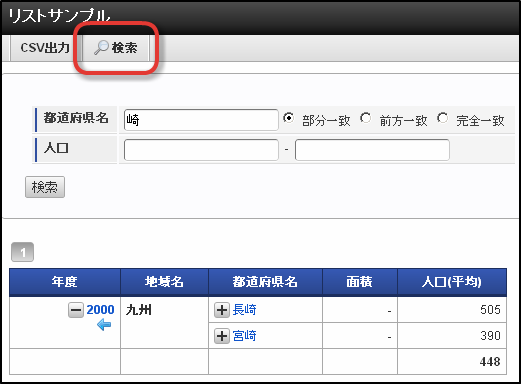Click the リストサンプル title text
This screenshot has height=384, width=521.
pyautogui.click(x=59, y=15)
